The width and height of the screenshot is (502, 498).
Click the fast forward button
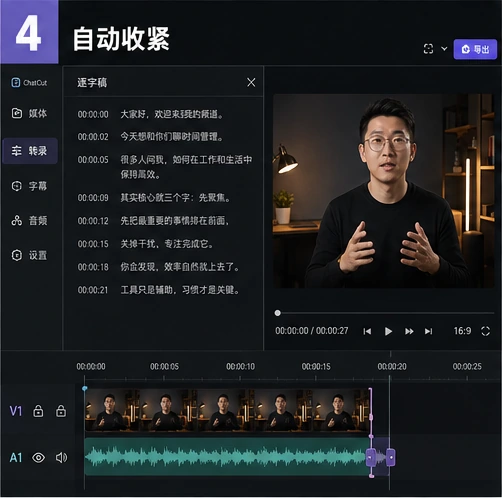(409, 331)
